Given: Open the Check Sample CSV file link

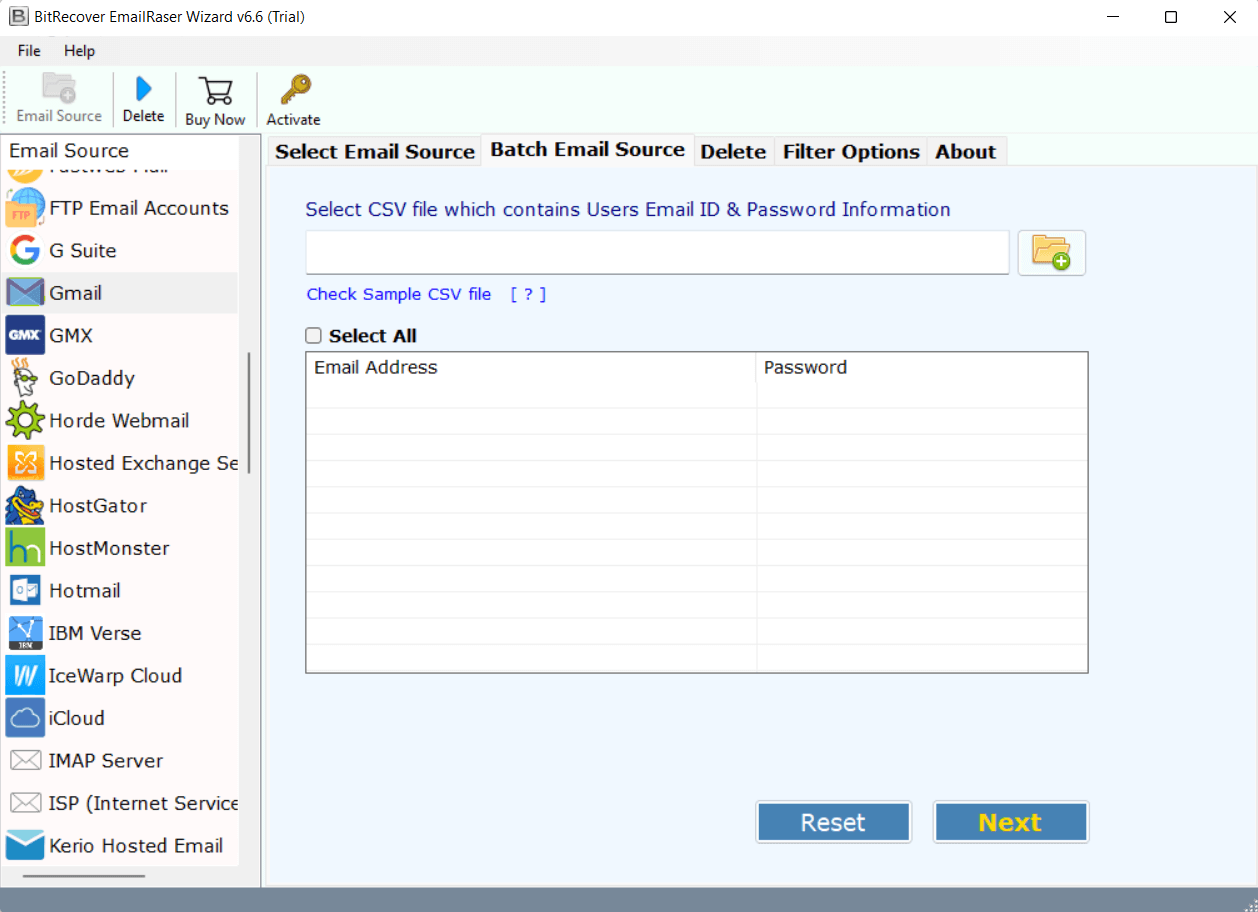Looking at the screenshot, I should pyautogui.click(x=399, y=294).
